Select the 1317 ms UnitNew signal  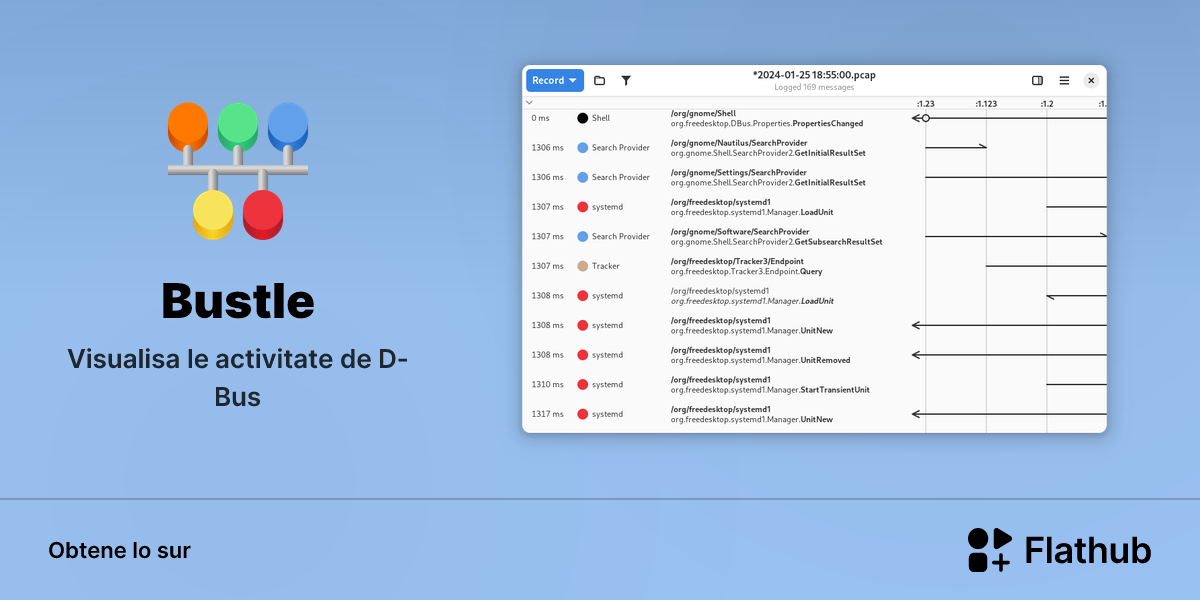814,414
